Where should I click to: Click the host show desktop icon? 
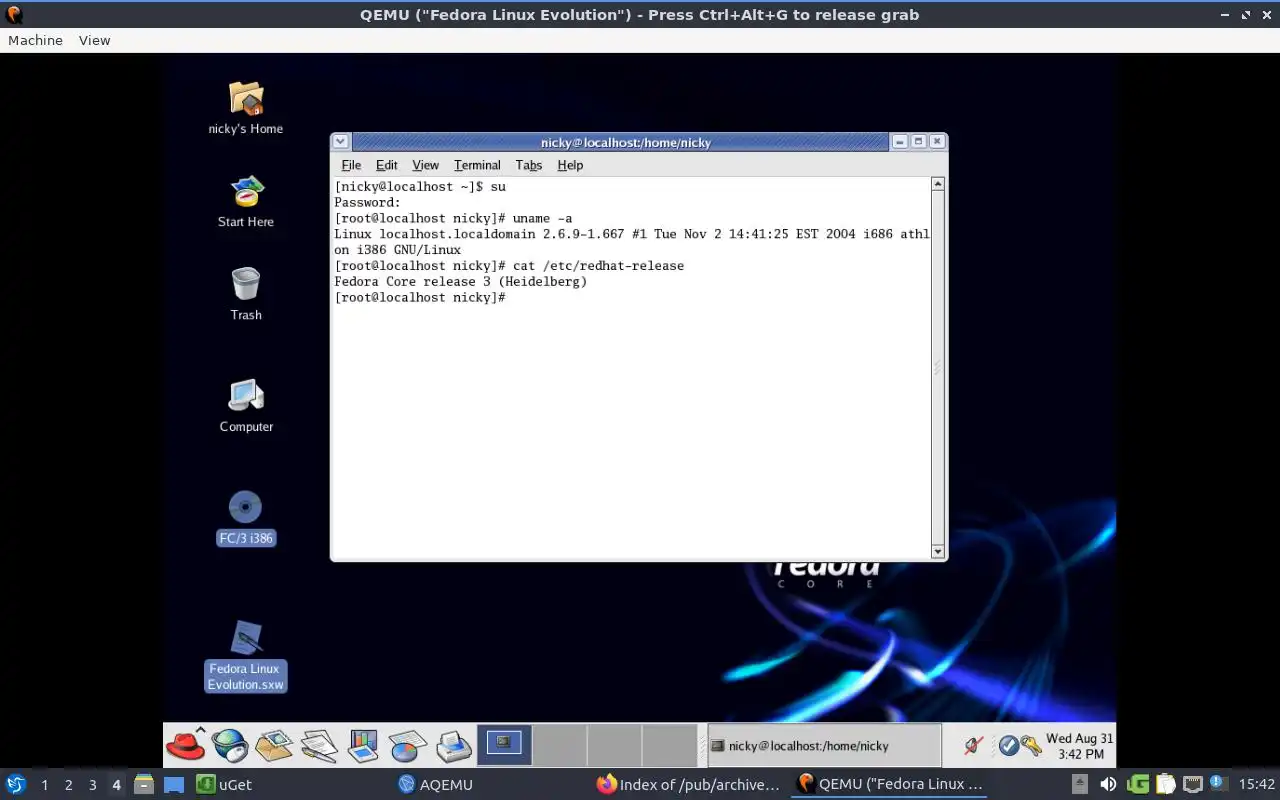[174, 784]
